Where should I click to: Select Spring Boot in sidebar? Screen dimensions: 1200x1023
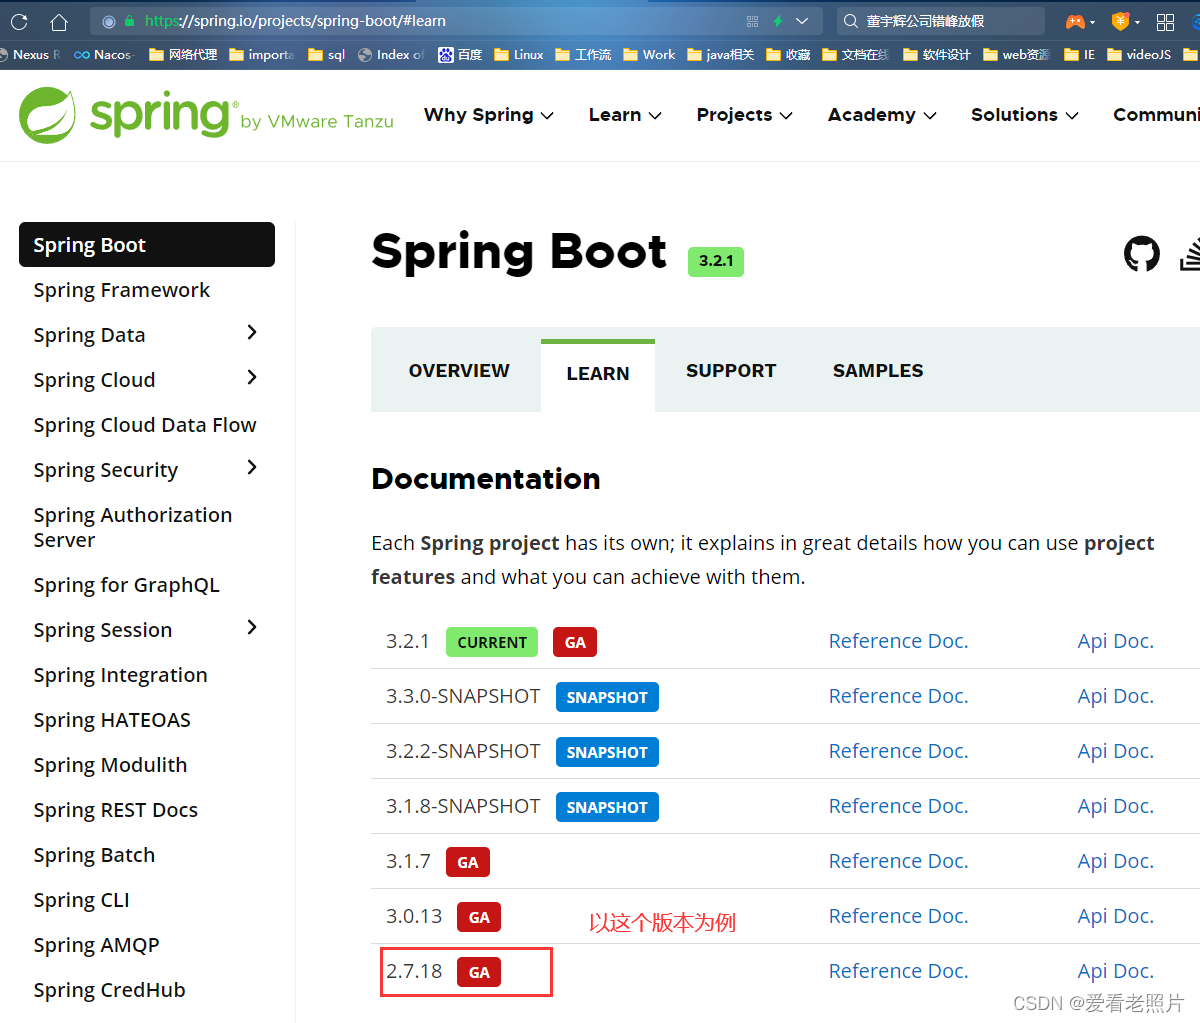click(147, 245)
